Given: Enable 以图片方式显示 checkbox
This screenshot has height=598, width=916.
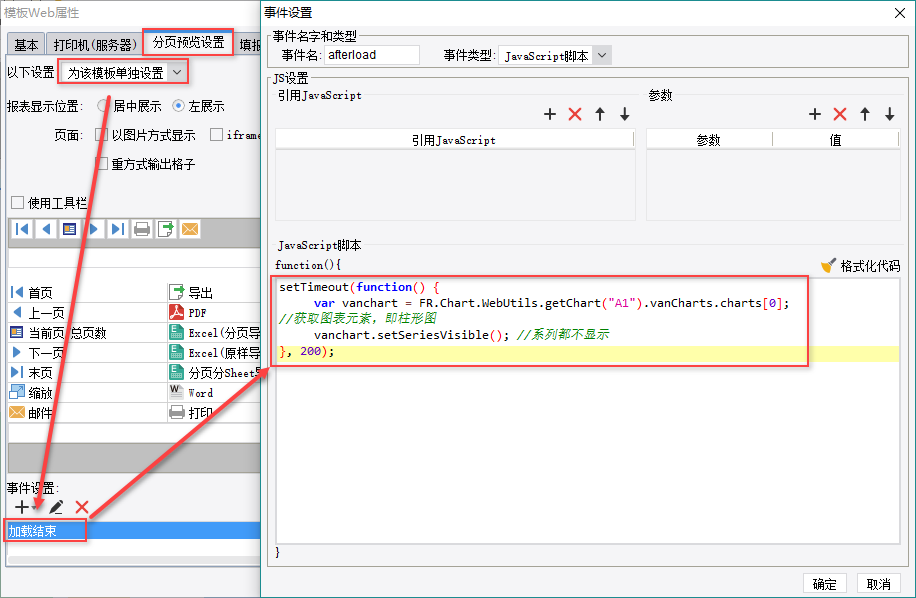Looking at the screenshot, I should (x=102, y=135).
